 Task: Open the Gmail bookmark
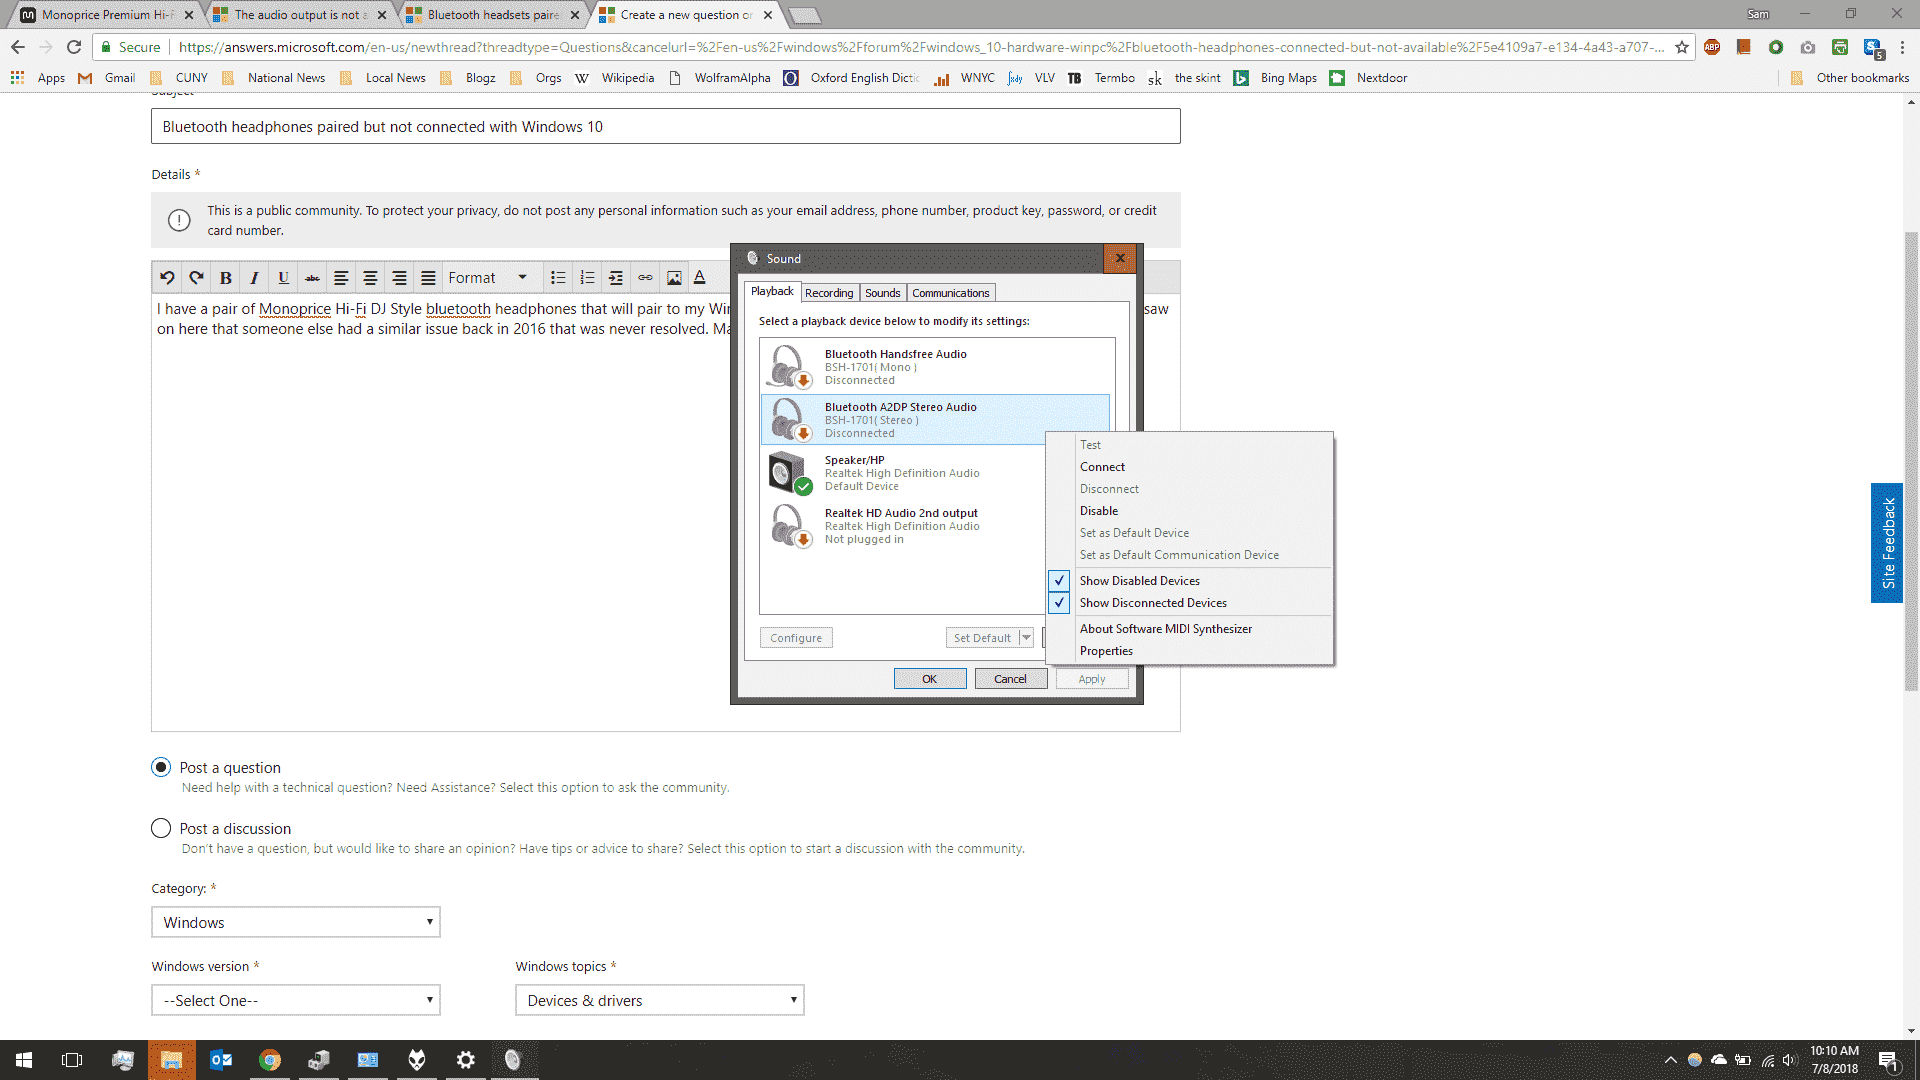pyautogui.click(x=106, y=78)
